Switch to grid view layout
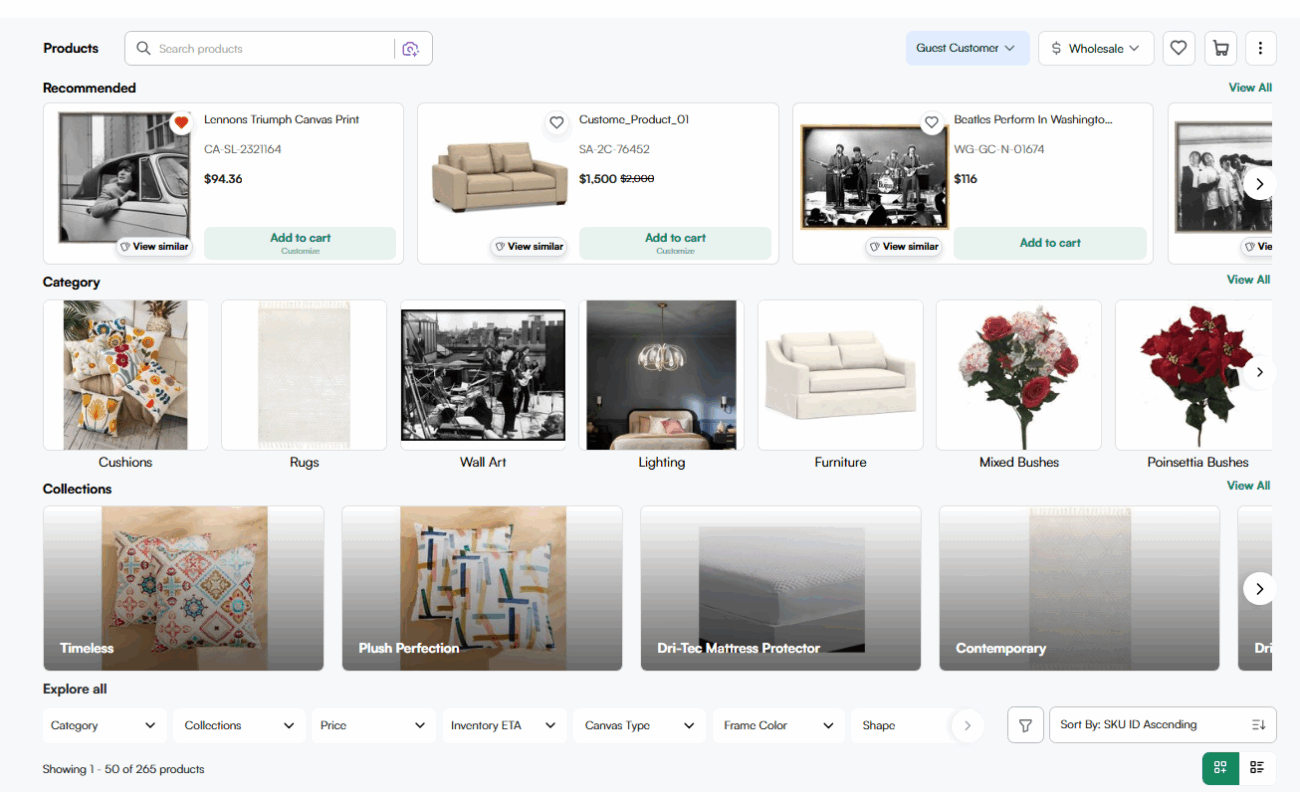The height and width of the screenshot is (792, 1300). click(x=1220, y=768)
